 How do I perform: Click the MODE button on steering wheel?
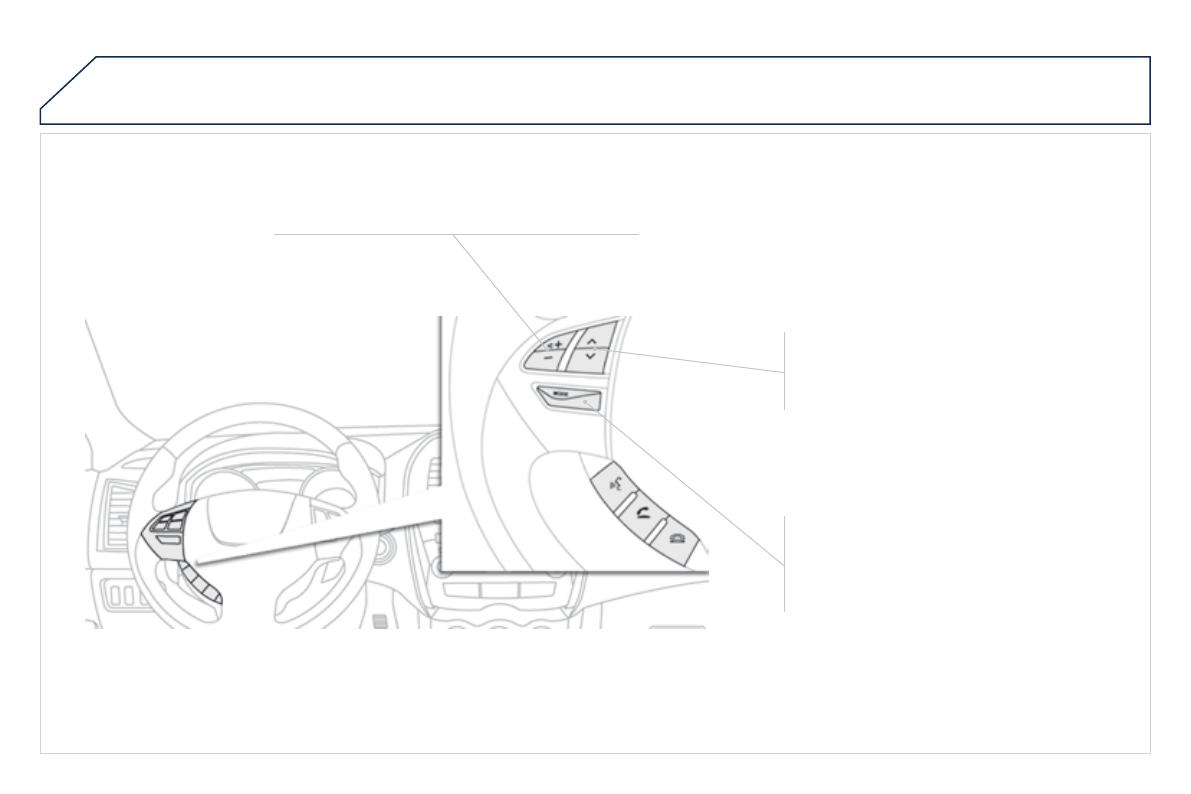(x=569, y=397)
